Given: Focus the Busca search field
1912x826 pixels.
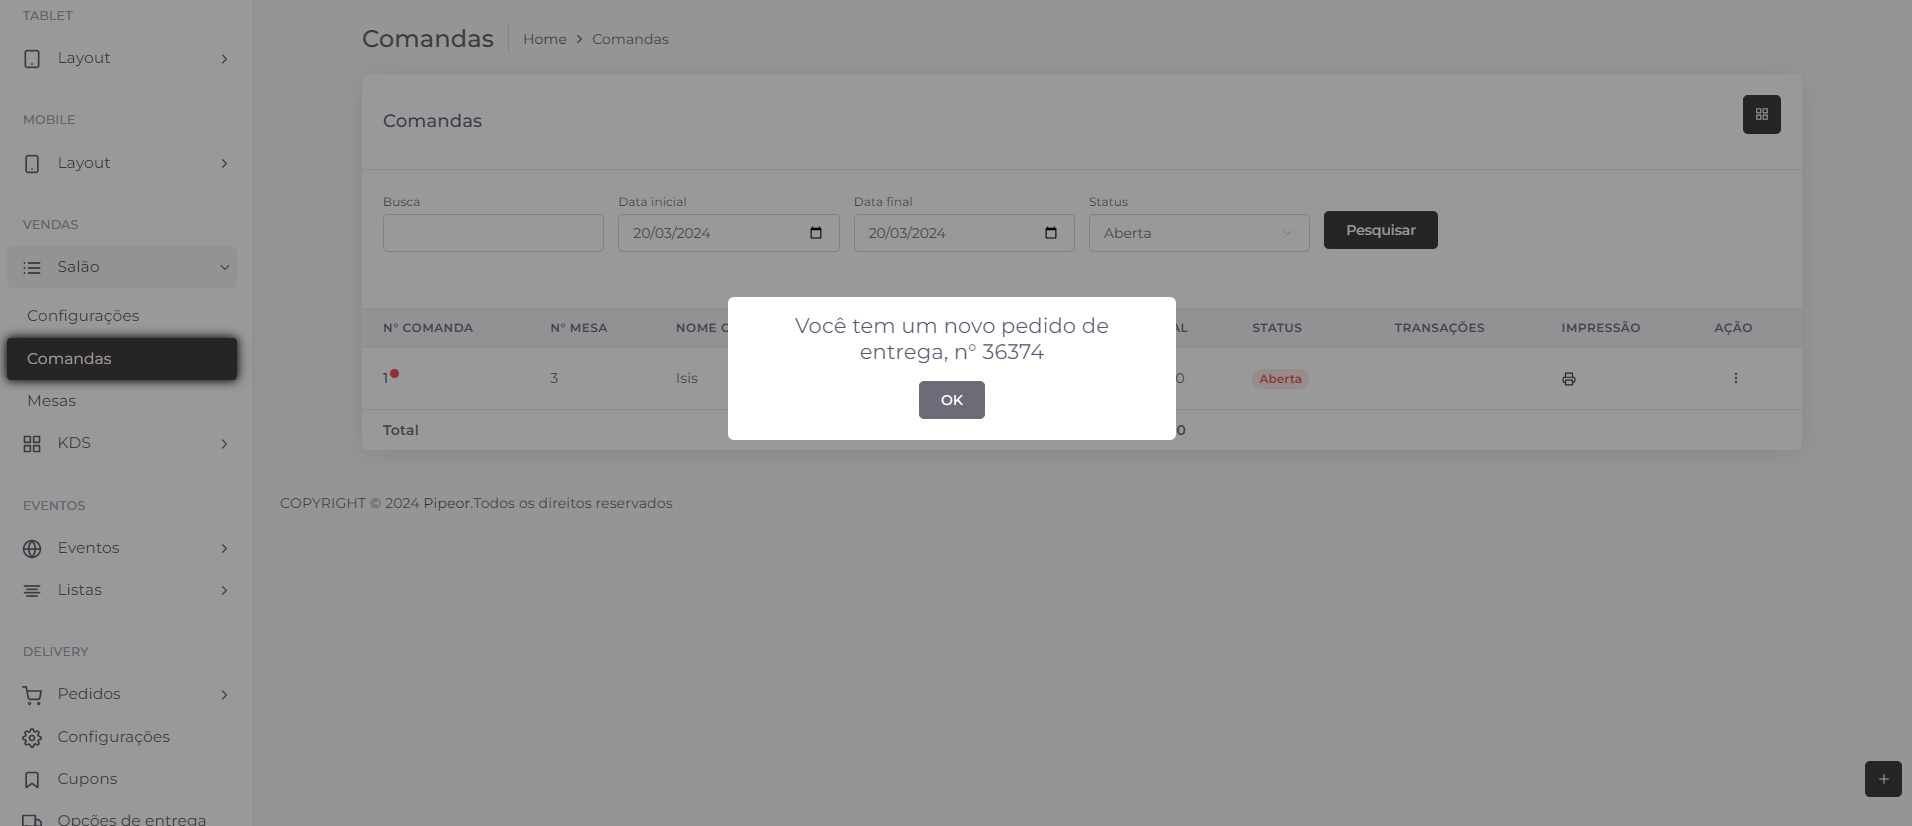Looking at the screenshot, I should 493,233.
